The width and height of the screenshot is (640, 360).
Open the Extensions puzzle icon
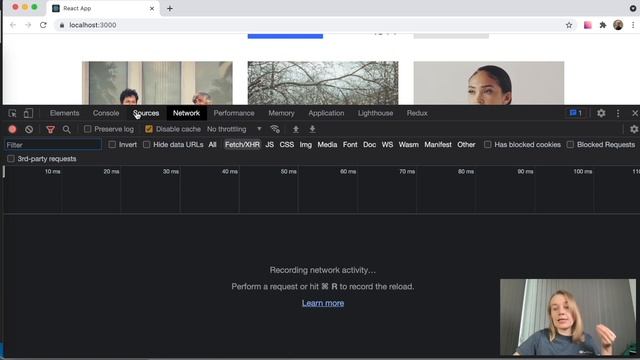602,25
